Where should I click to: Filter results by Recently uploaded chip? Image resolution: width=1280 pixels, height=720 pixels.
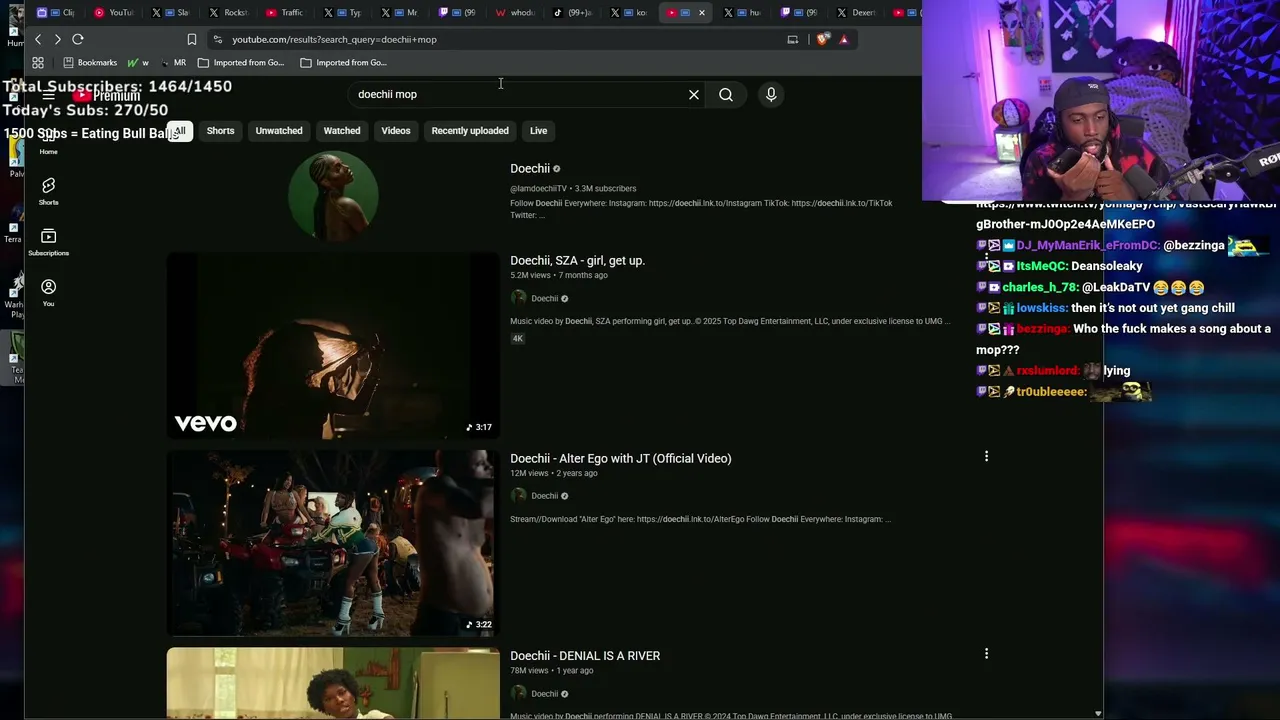[x=470, y=131]
